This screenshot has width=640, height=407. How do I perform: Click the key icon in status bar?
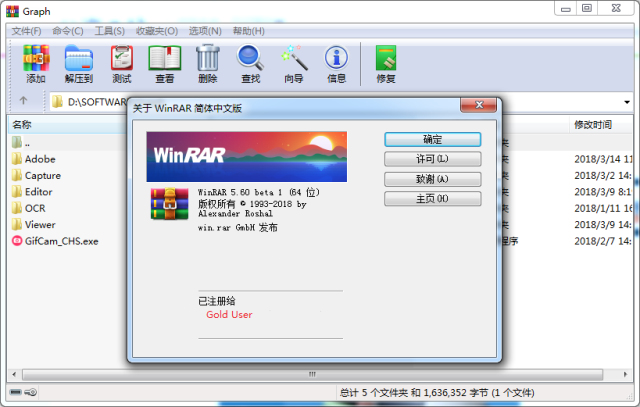click(31, 392)
